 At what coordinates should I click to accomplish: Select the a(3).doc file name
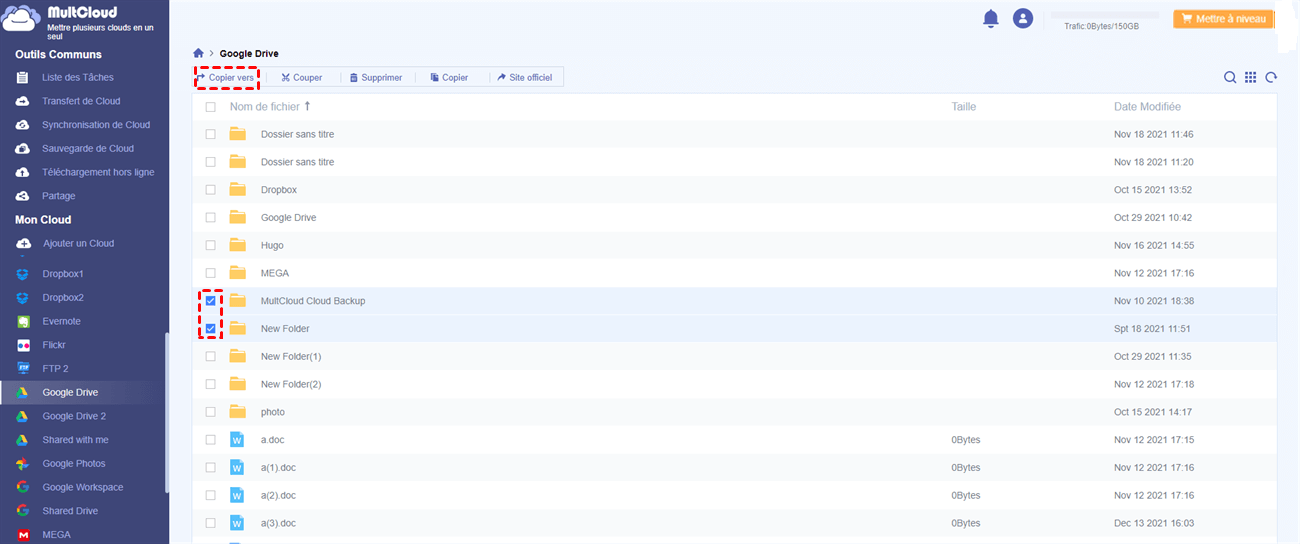pos(278,523)
